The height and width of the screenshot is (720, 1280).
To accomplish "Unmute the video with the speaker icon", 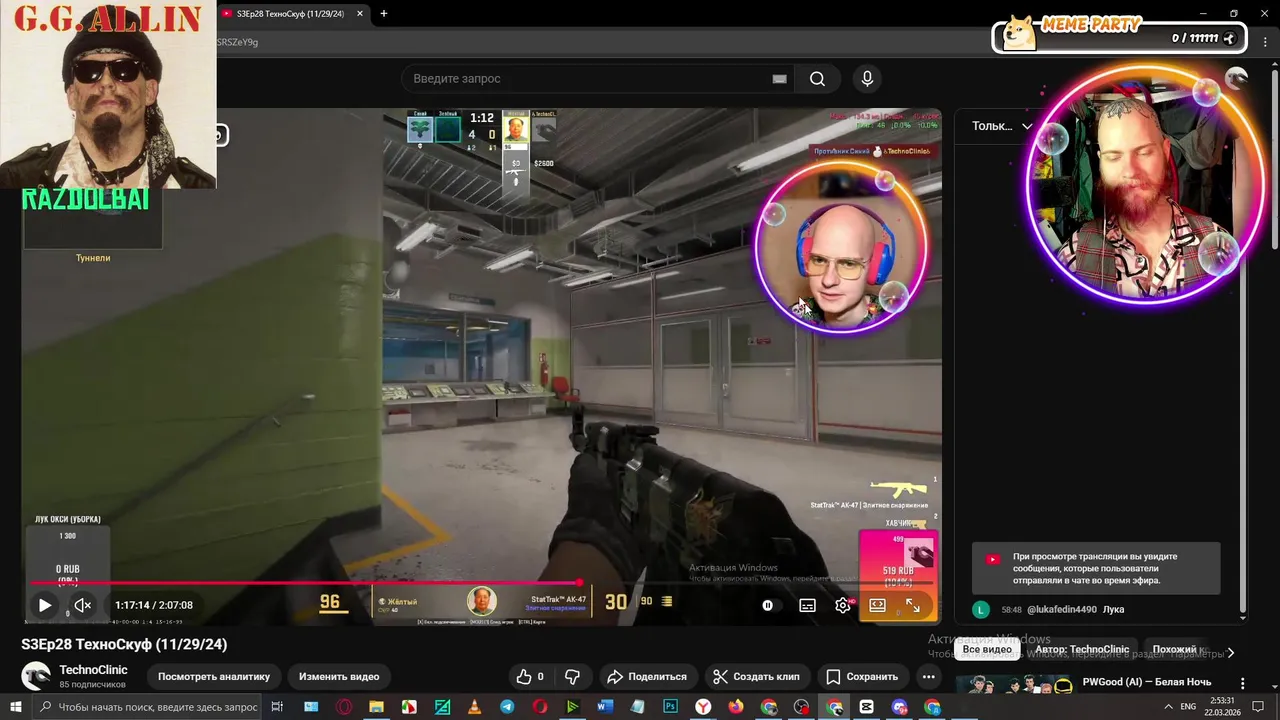I will click(83, 605).
